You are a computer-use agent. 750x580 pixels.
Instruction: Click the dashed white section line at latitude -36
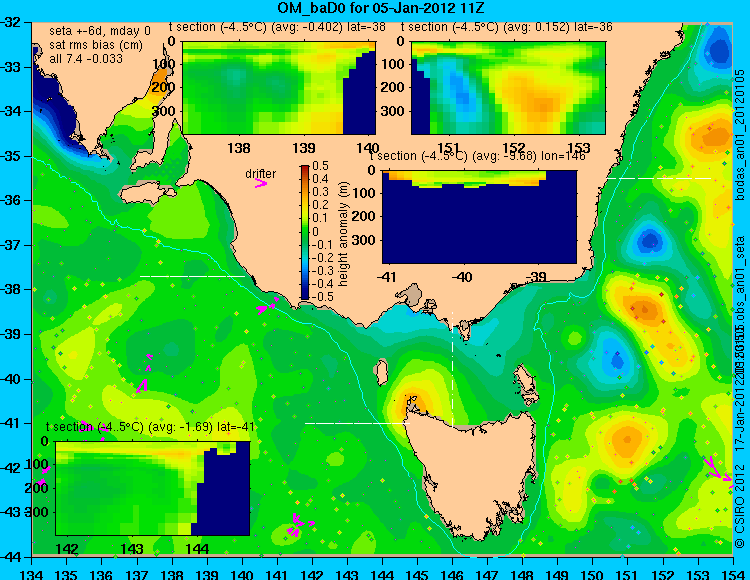click(x=659, y=178)
